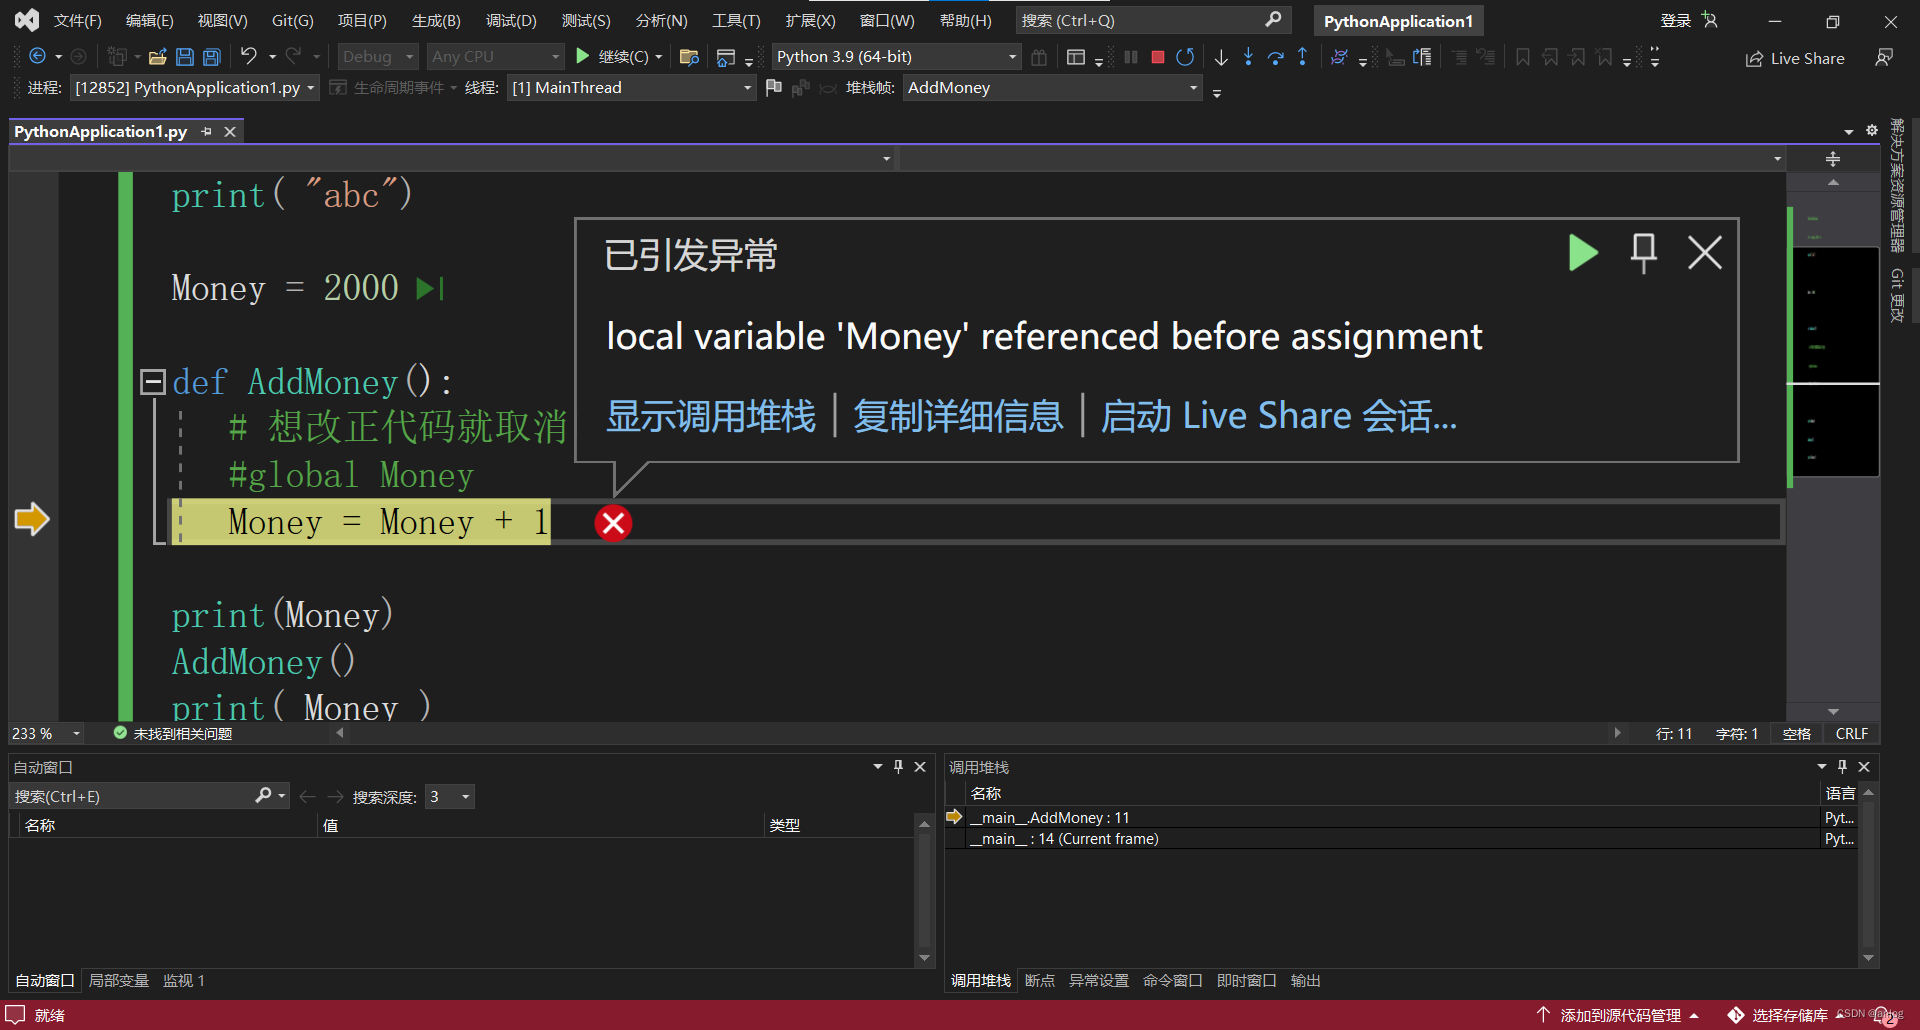Open the Autos window options dropdown arrow
Image resolution: width=1920 pixels, height=1030 pixels.
(x=877, y=767)
